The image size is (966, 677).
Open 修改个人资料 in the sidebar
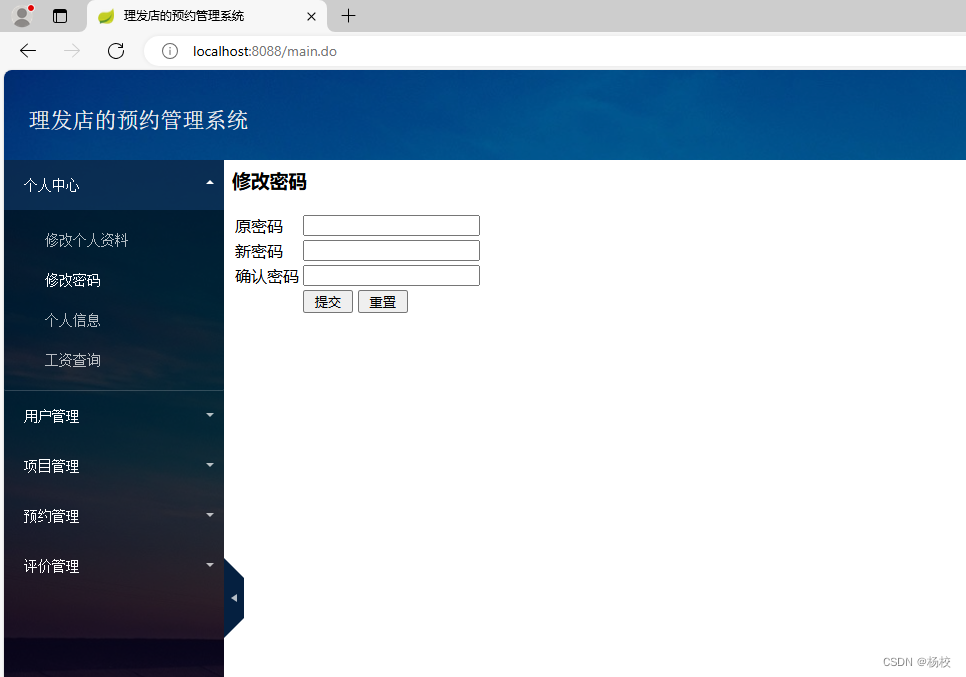pos(86,240)
